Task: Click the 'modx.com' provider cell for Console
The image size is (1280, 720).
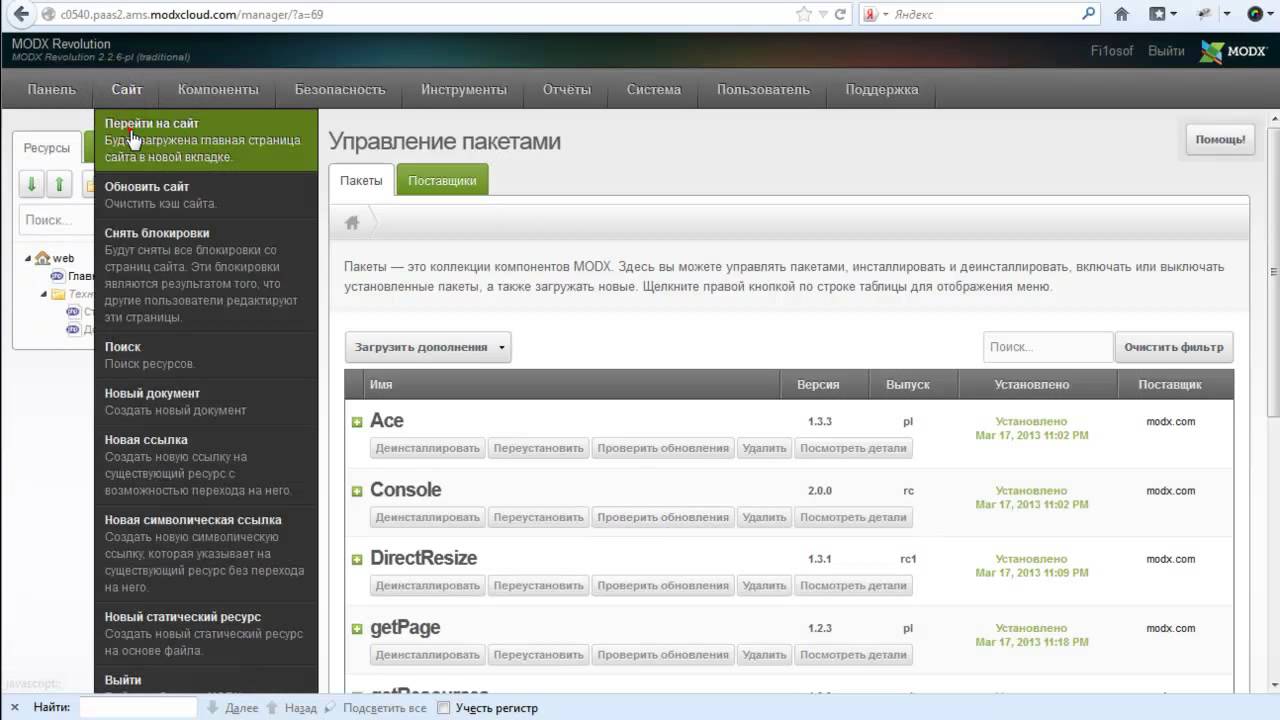Action: [1170, 491]
